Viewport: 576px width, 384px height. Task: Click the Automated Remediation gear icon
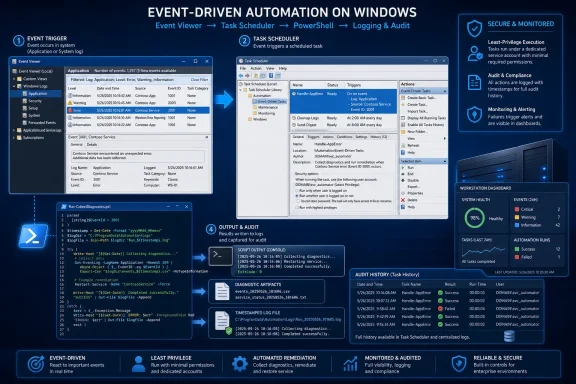pyautogui.click(x=240, y=364)
